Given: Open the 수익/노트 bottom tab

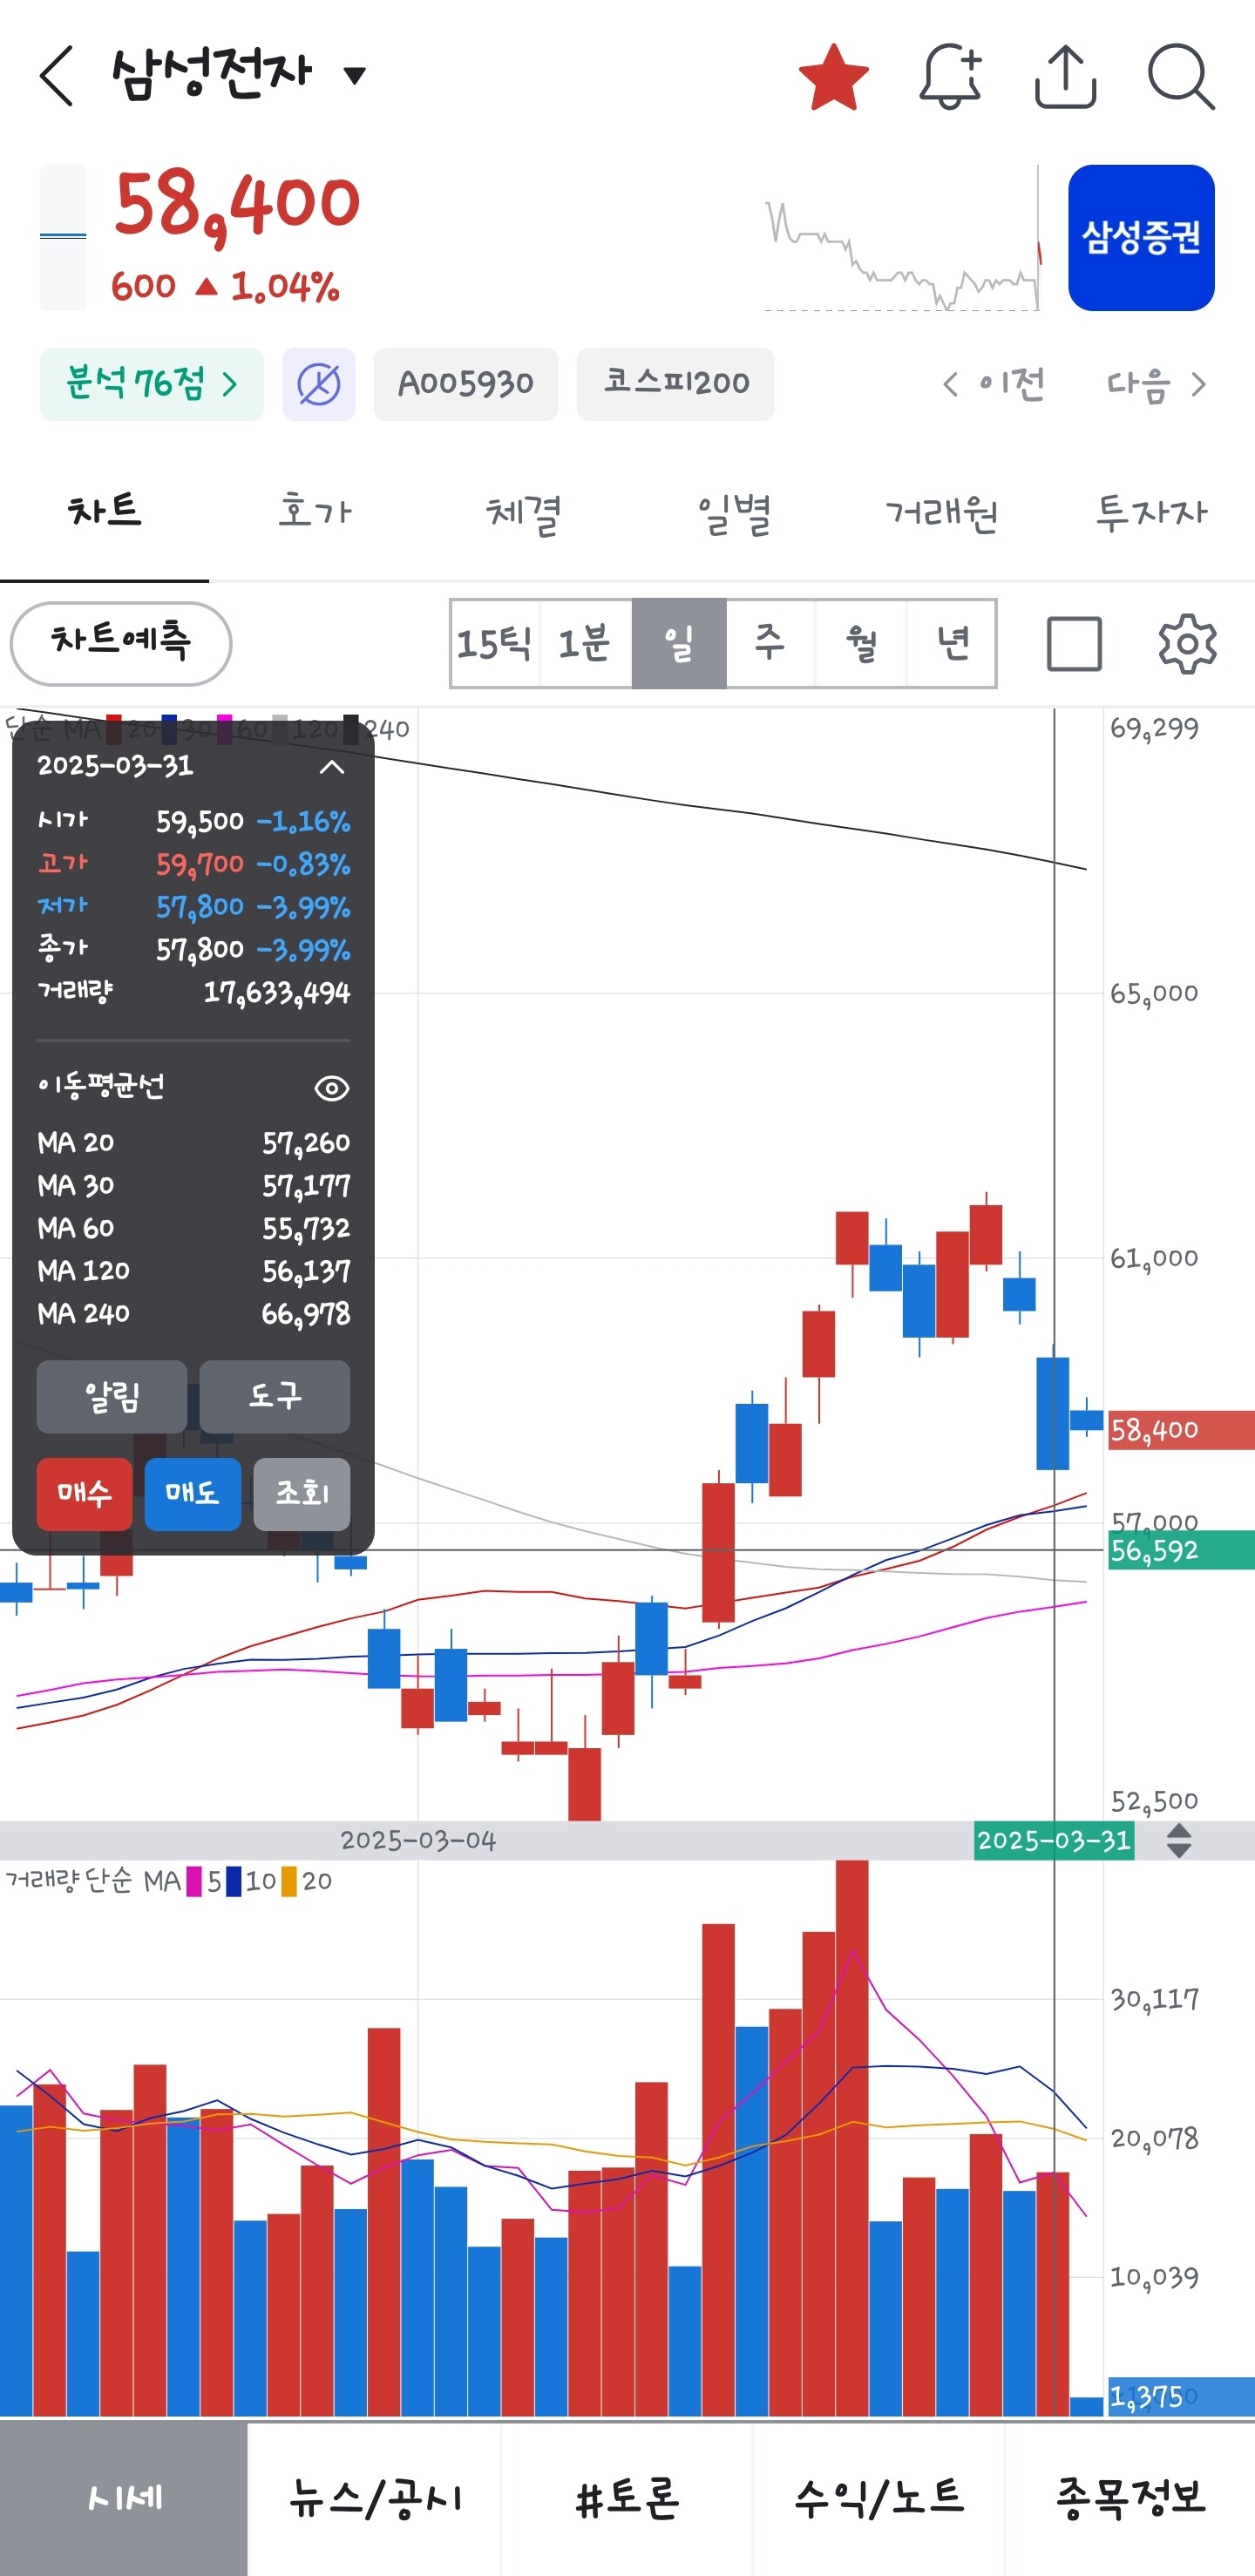Looking at the screenshot, I should (x=879, y=2499).
